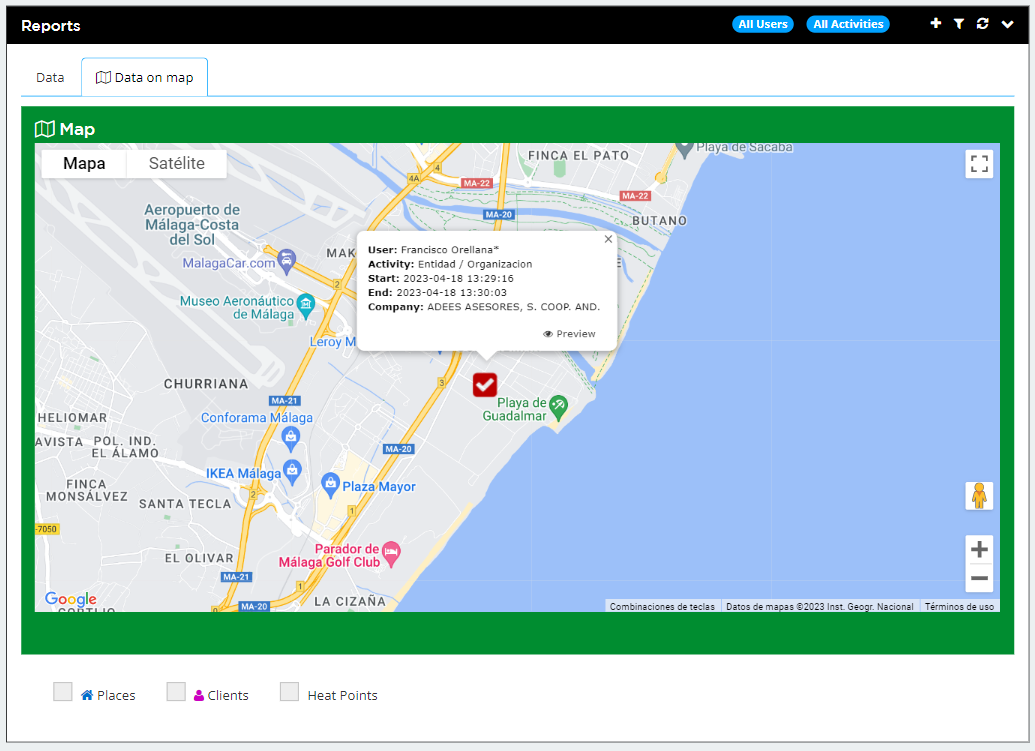Click the Parador de Málaga Golf Club pin
The height and width of the screenshot is (751, 1035).
391,554
